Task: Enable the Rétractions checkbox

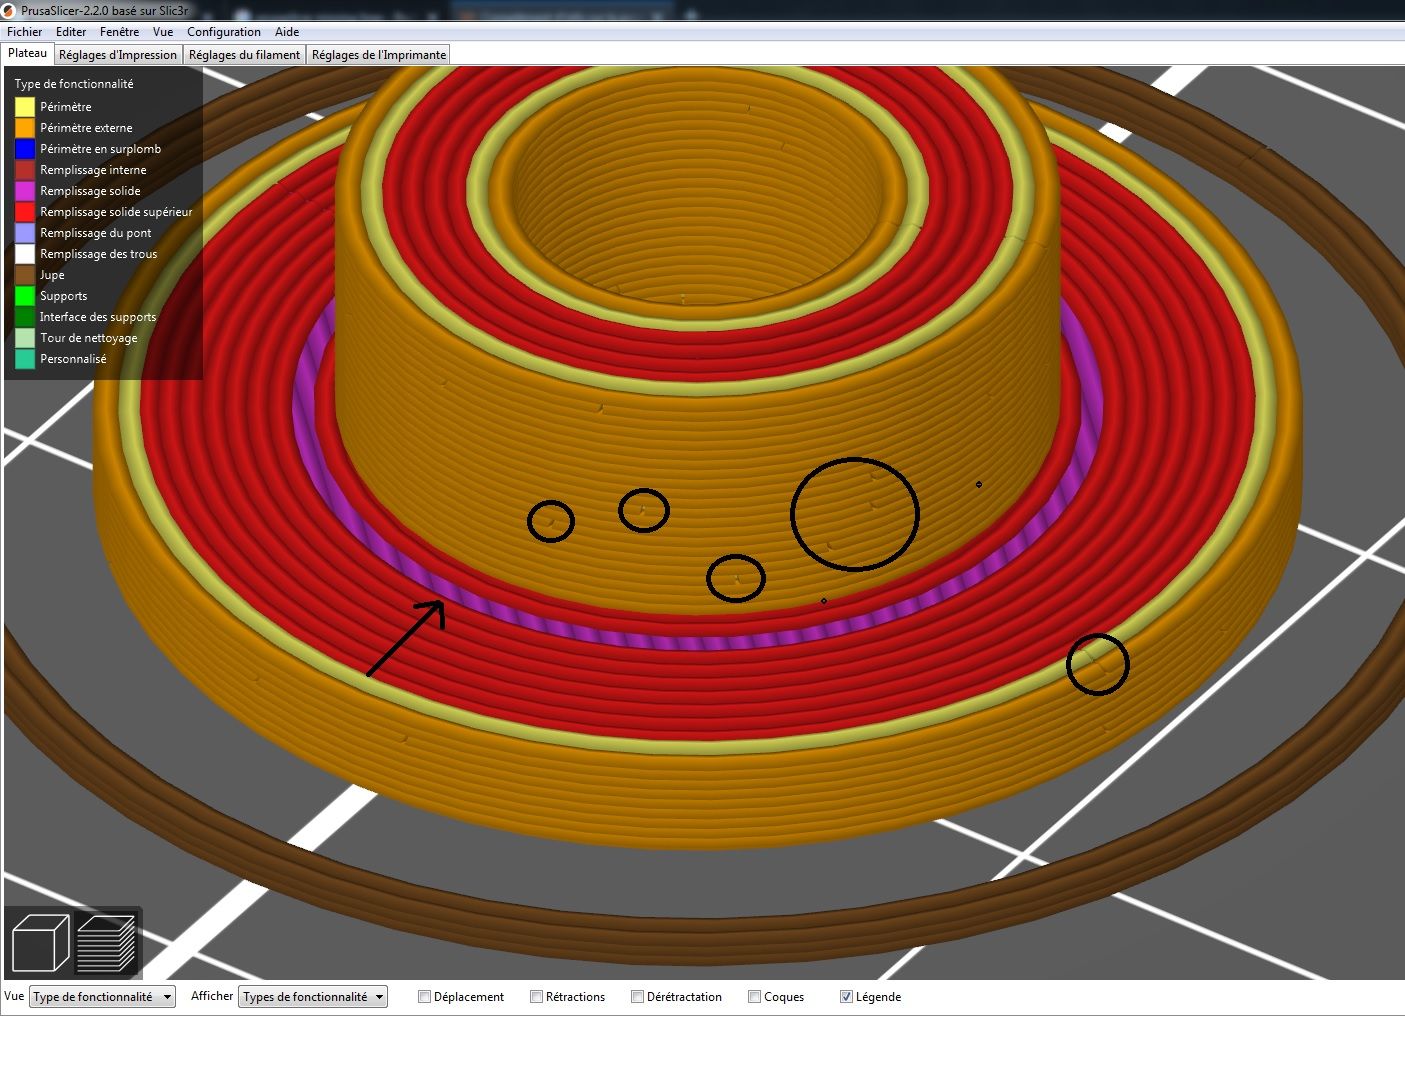Action: pos(536,997)
